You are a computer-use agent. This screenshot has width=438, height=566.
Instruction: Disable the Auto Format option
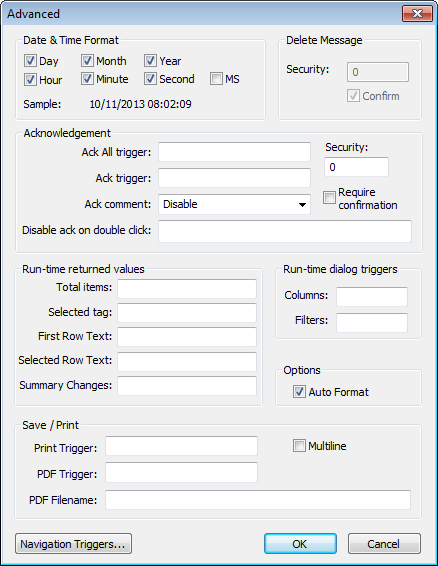click(x=299, y=392)
